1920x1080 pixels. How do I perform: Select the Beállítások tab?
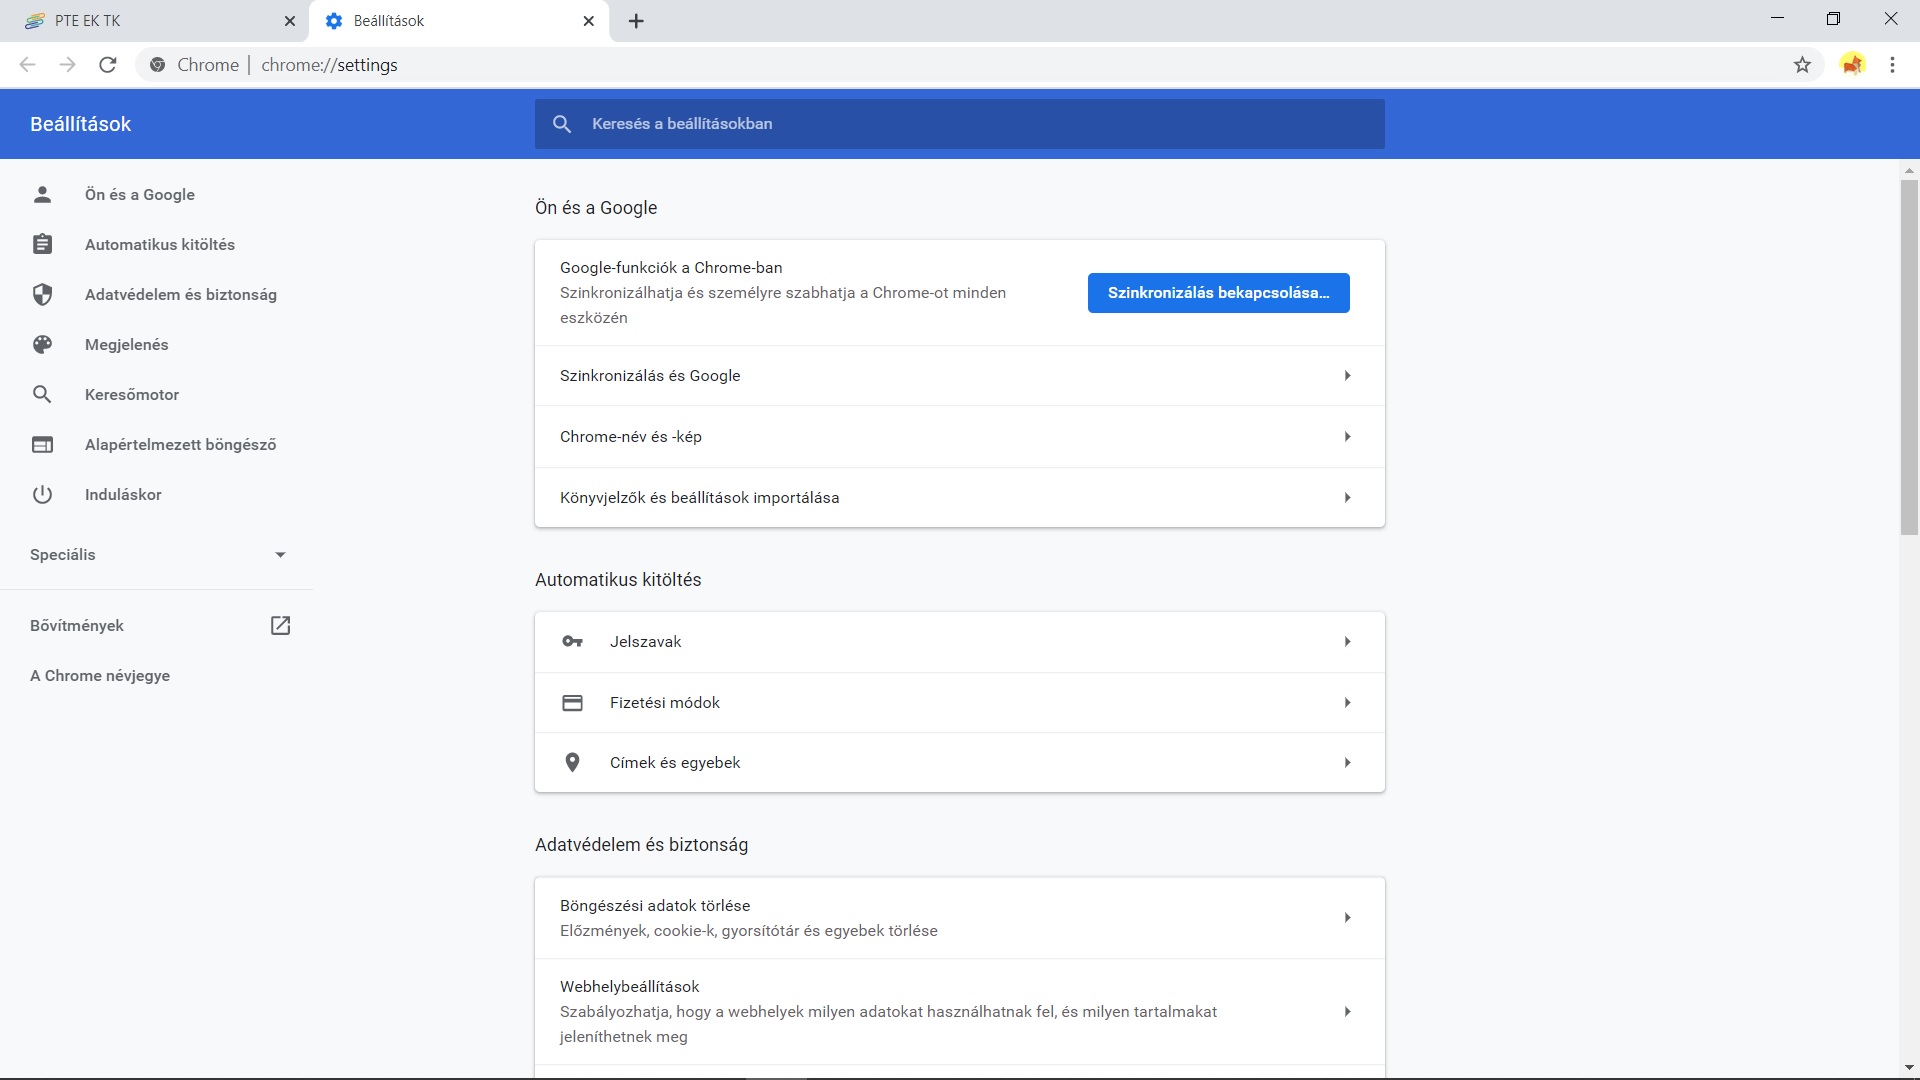tap(460, 21)
